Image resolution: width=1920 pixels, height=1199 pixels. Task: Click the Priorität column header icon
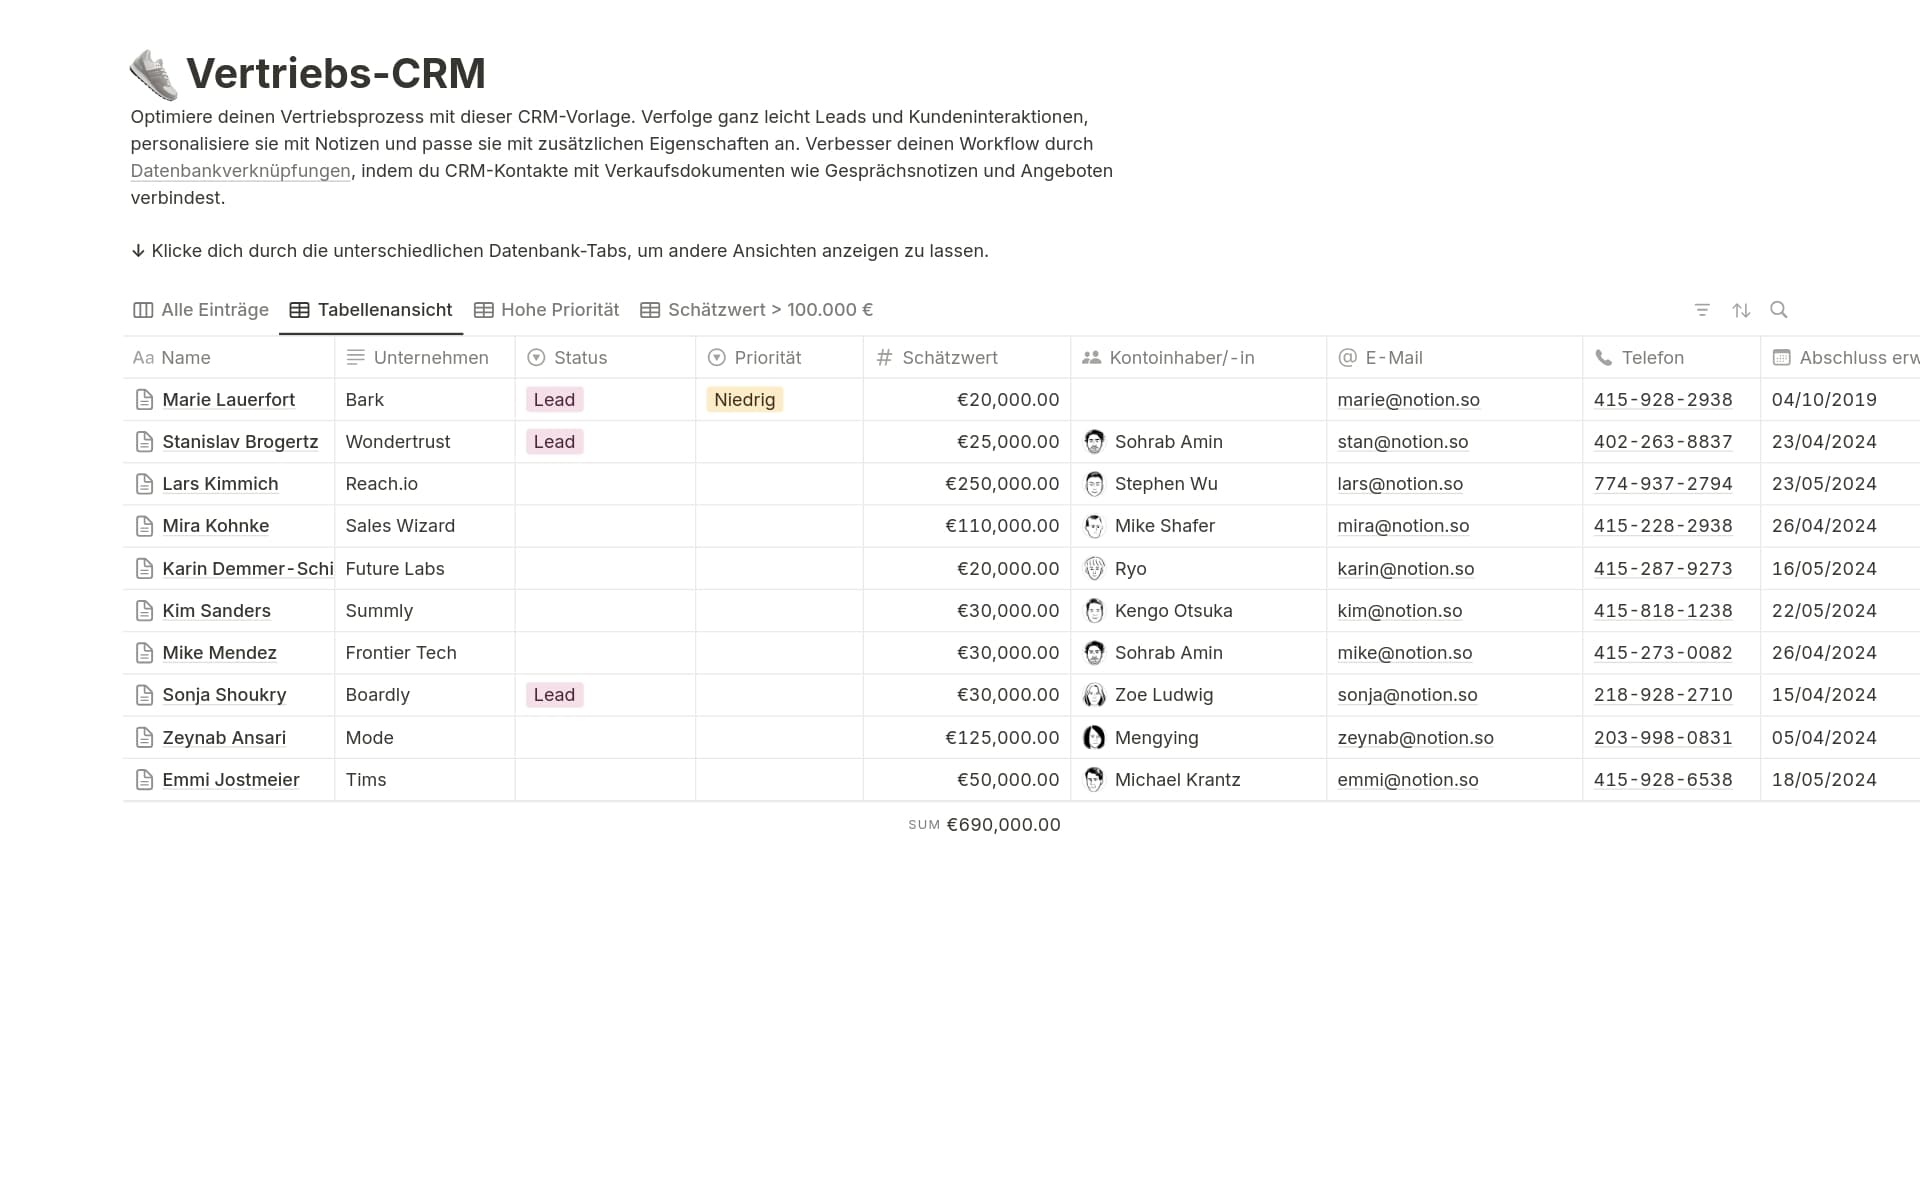coord(717,357)
